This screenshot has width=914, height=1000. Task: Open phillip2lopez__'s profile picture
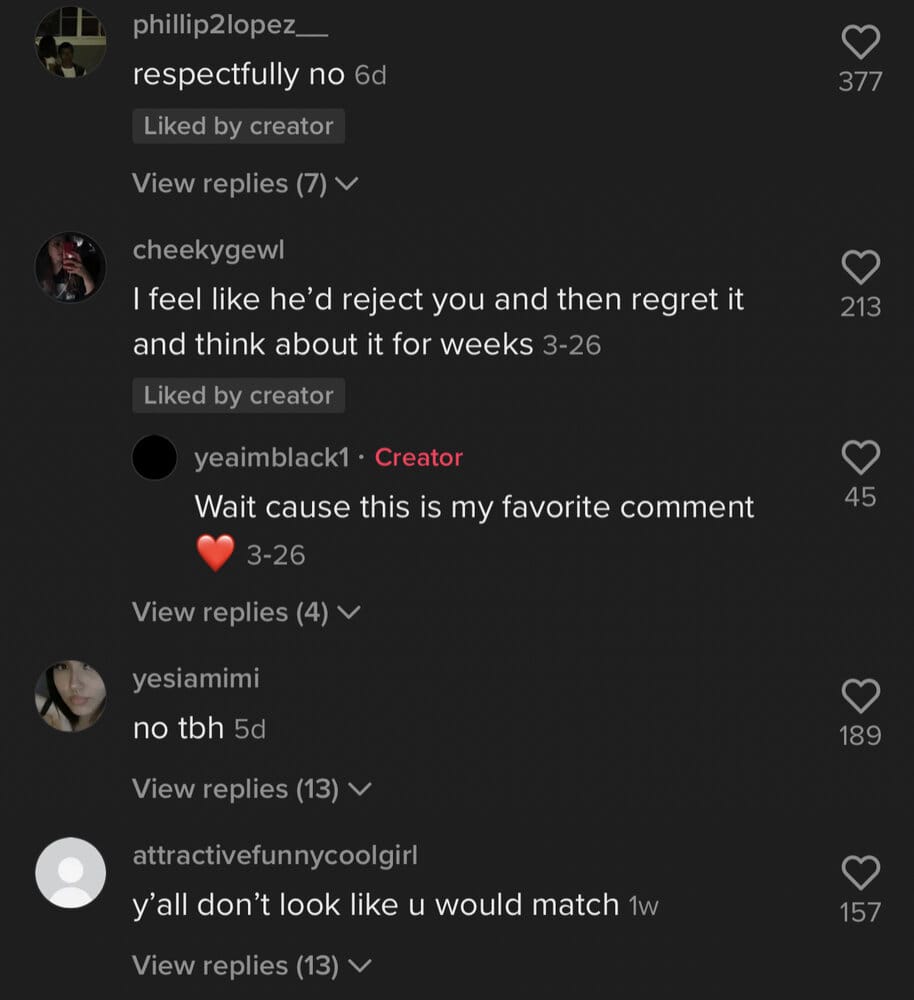tap(70, 42)
